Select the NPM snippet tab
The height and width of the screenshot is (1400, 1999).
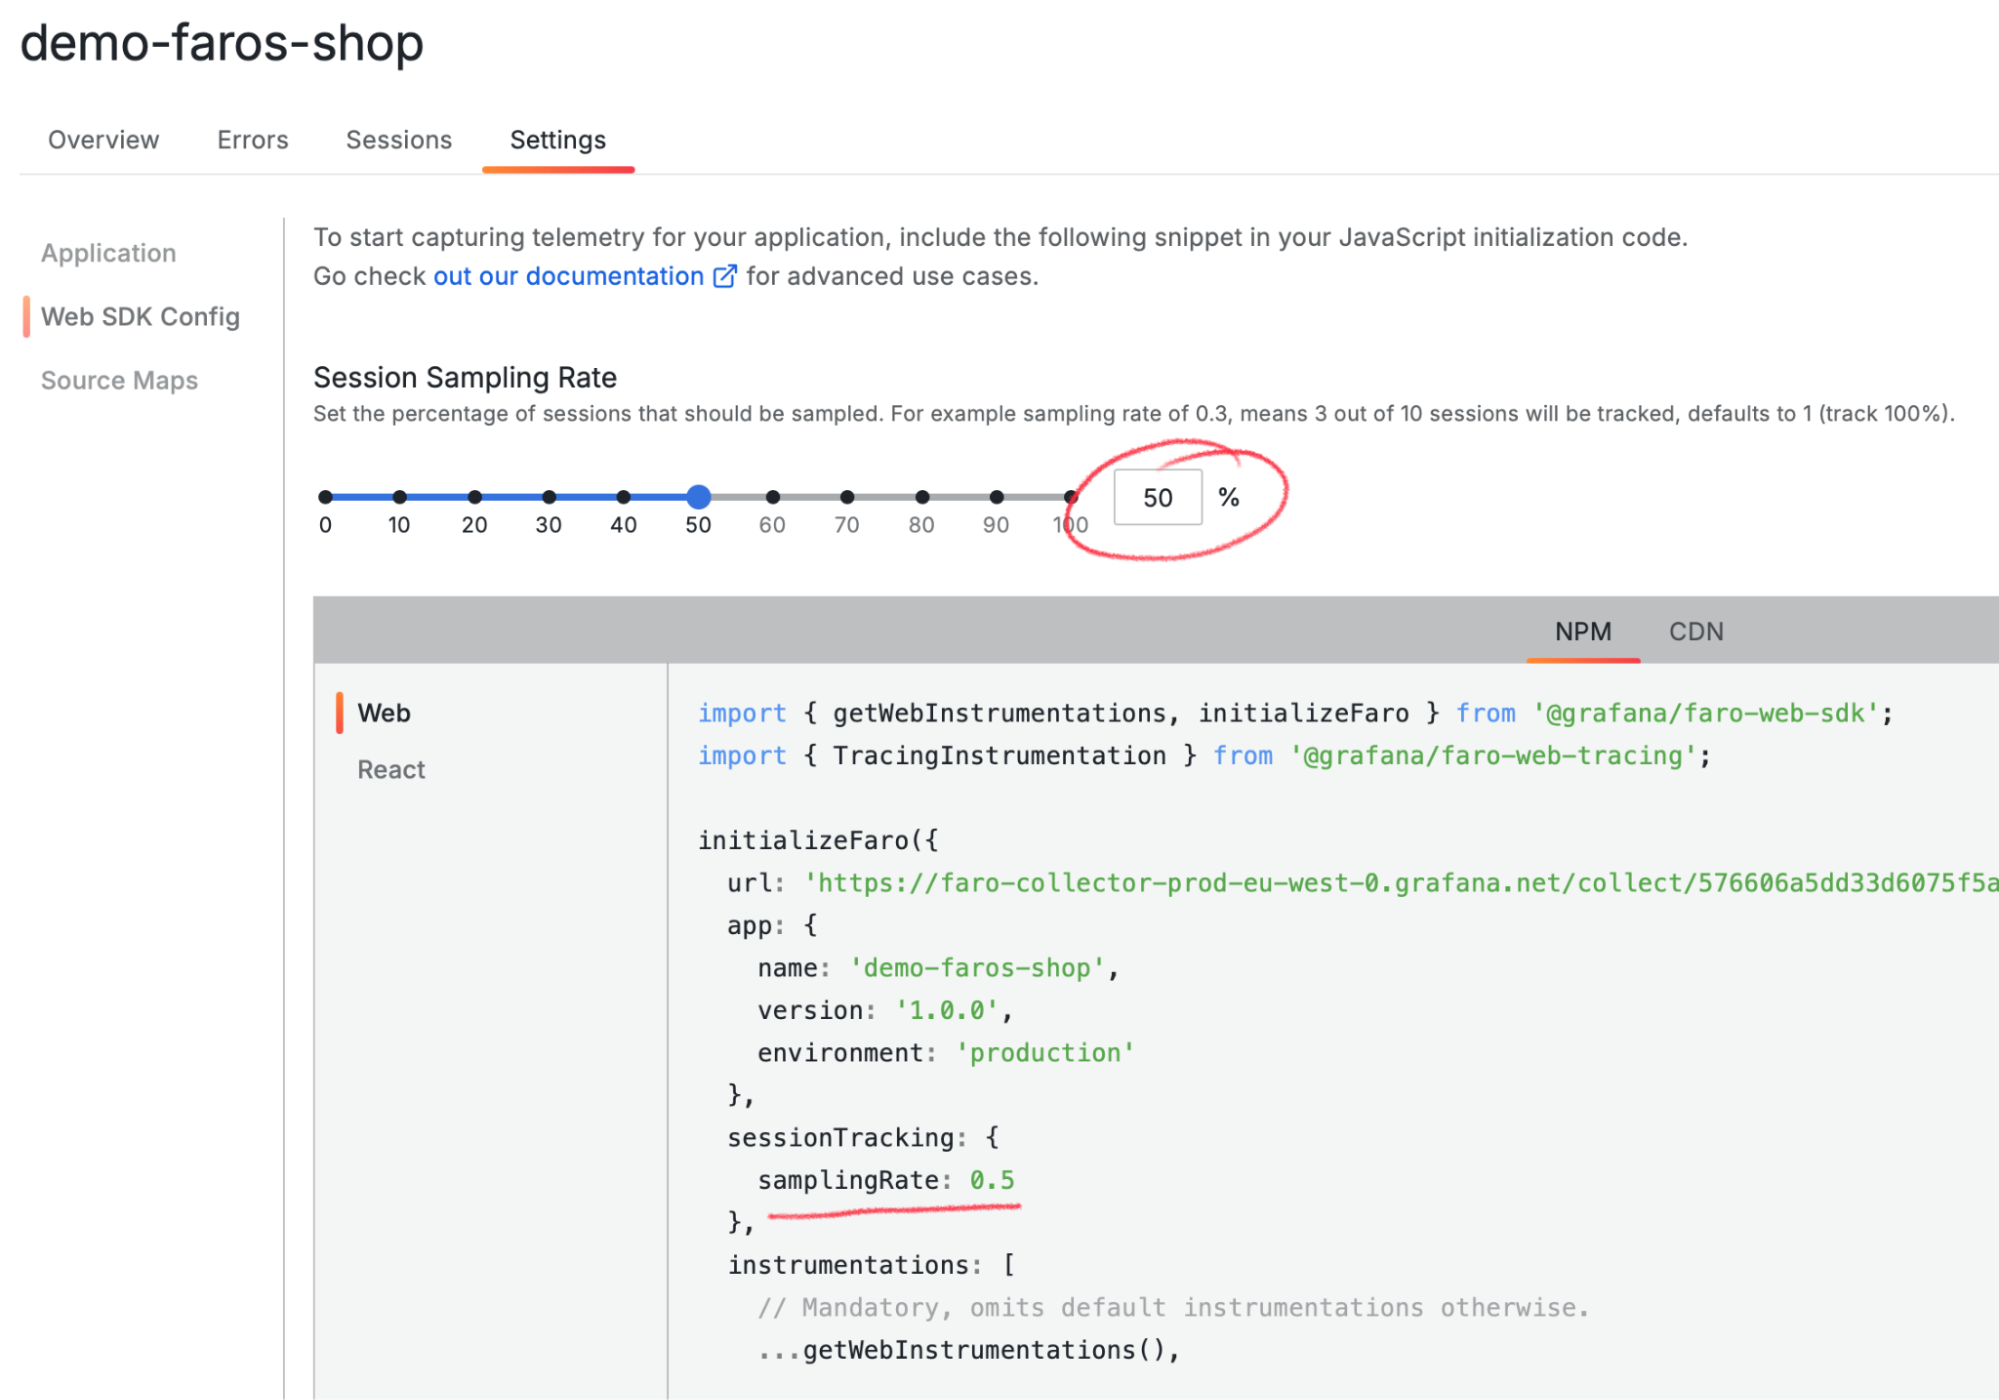1582,632
